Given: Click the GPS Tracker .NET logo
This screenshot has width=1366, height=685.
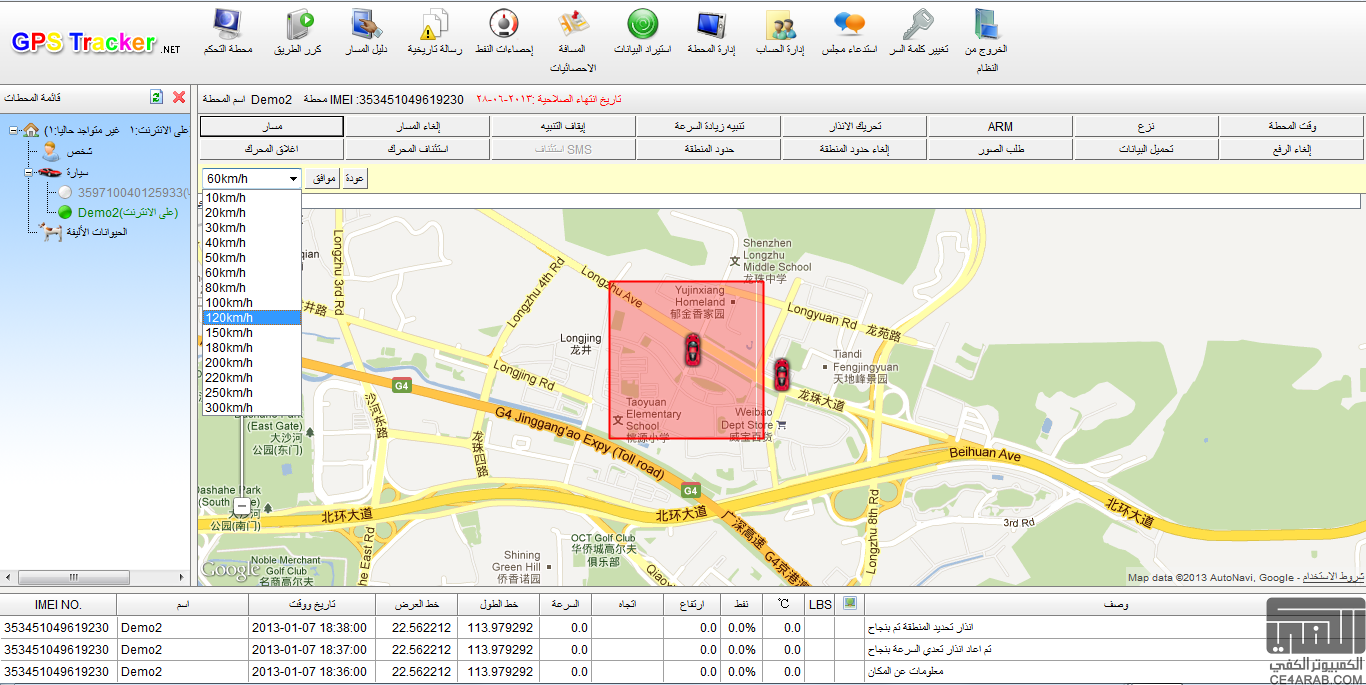Looking at the screenshot, I should tap(96, 42).
